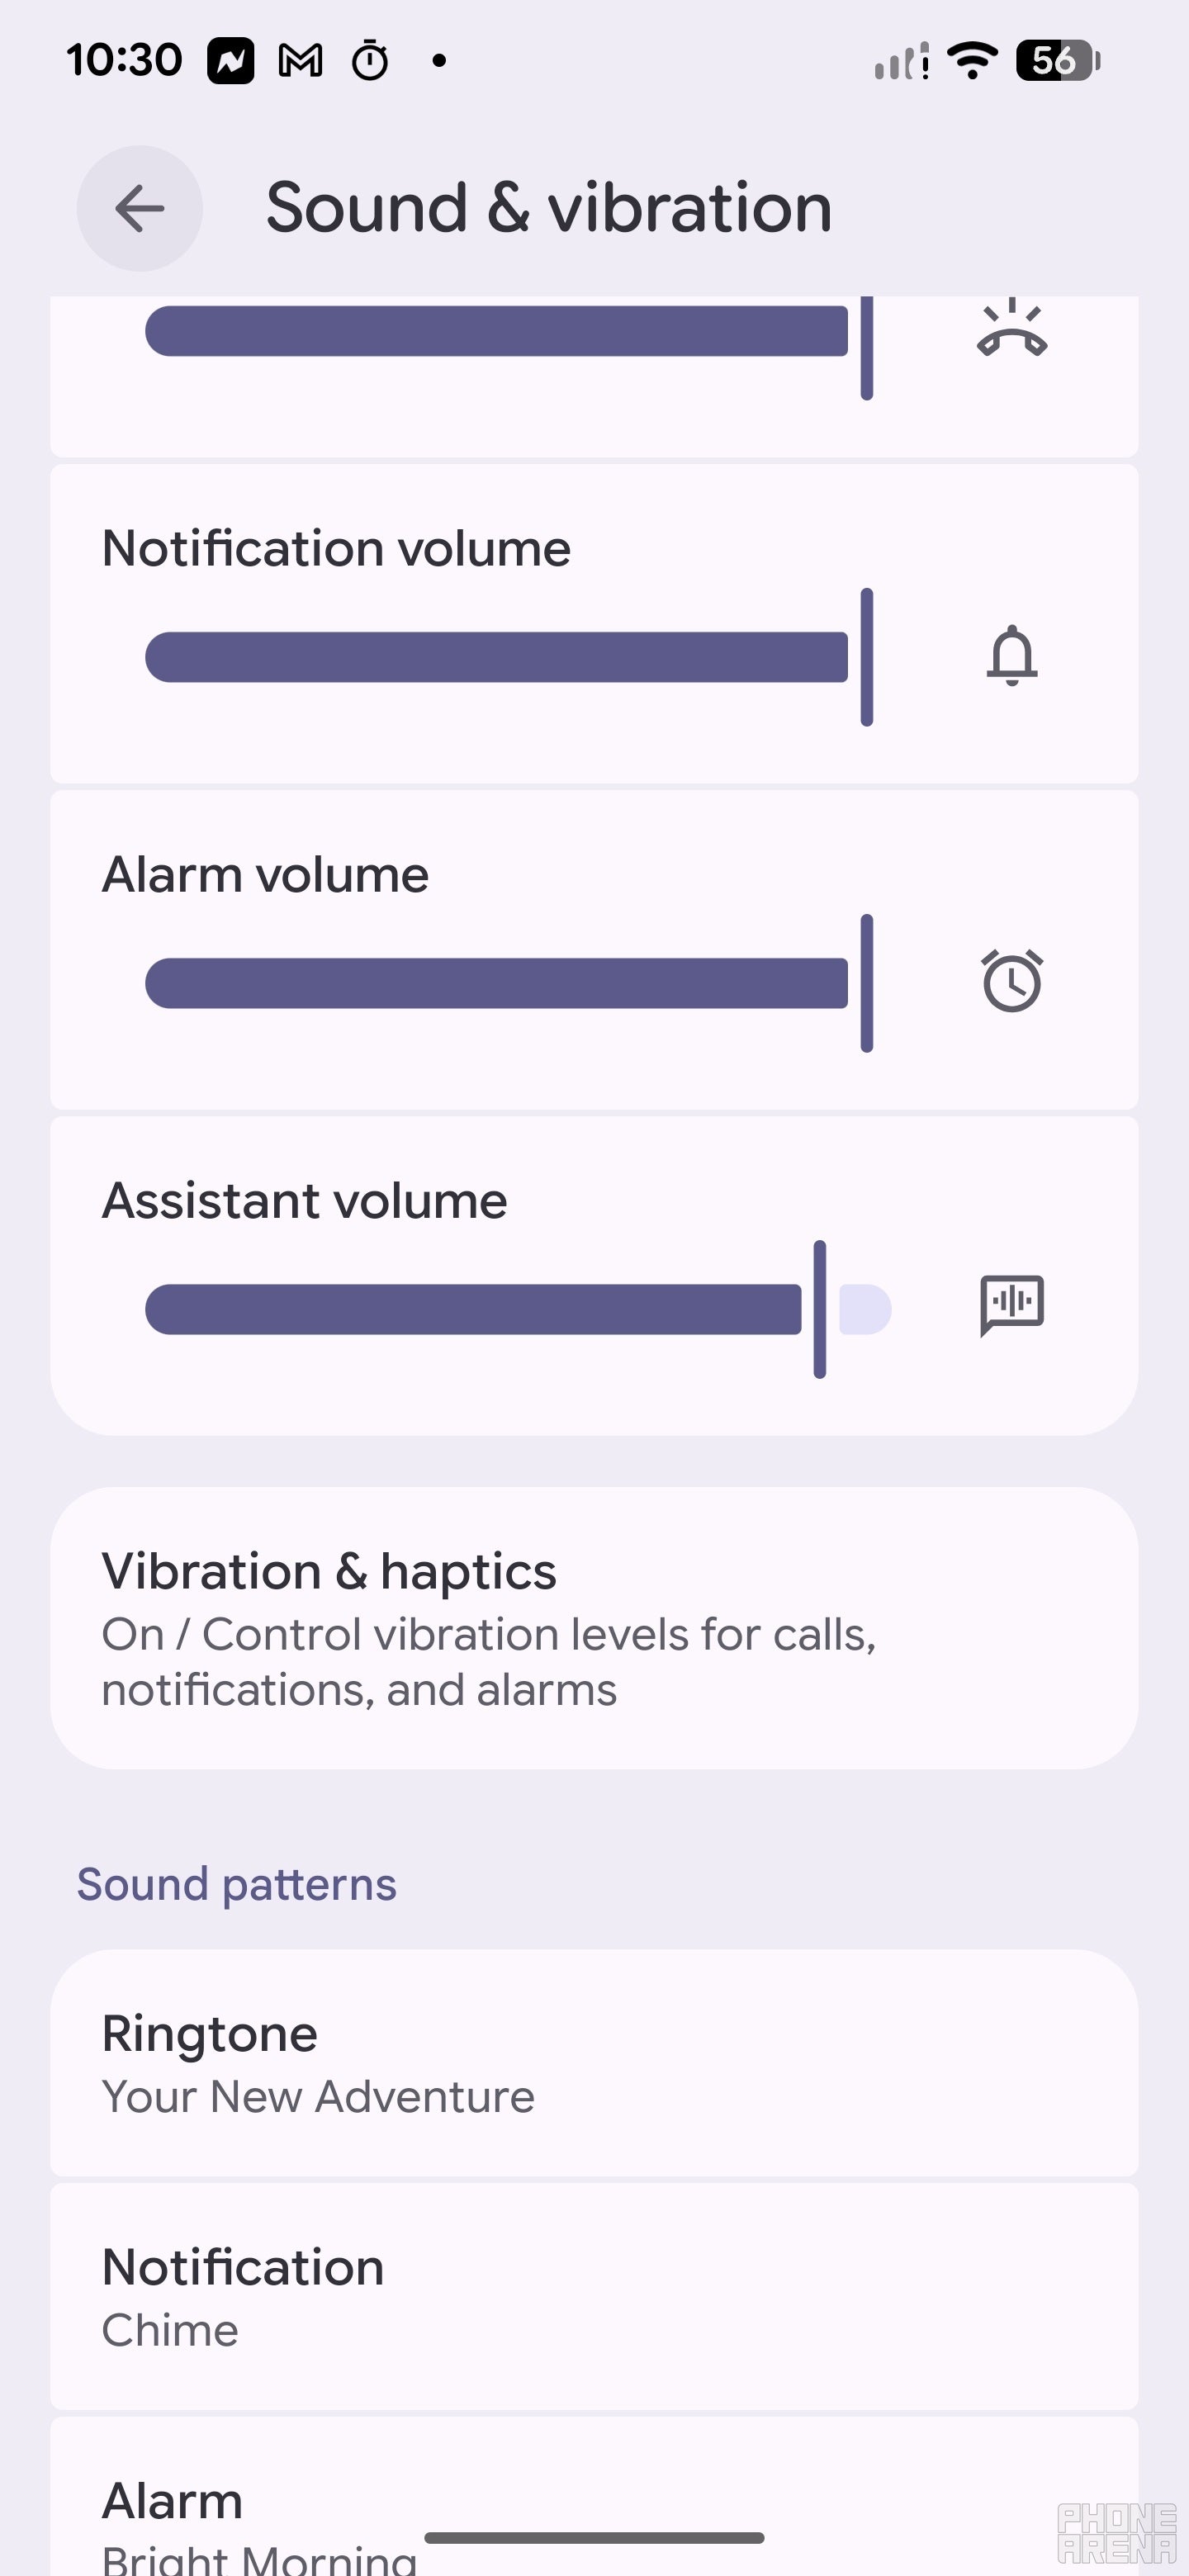The width and height of the screenshot is (1189, 2576).
Task: Click the Your New Adventure ringtone label
Action: point(317,2096)
